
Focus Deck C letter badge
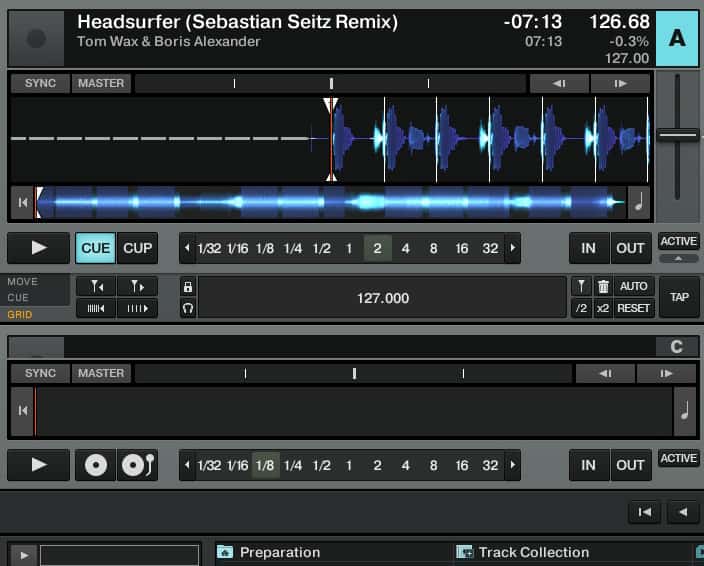coord(677,347)
